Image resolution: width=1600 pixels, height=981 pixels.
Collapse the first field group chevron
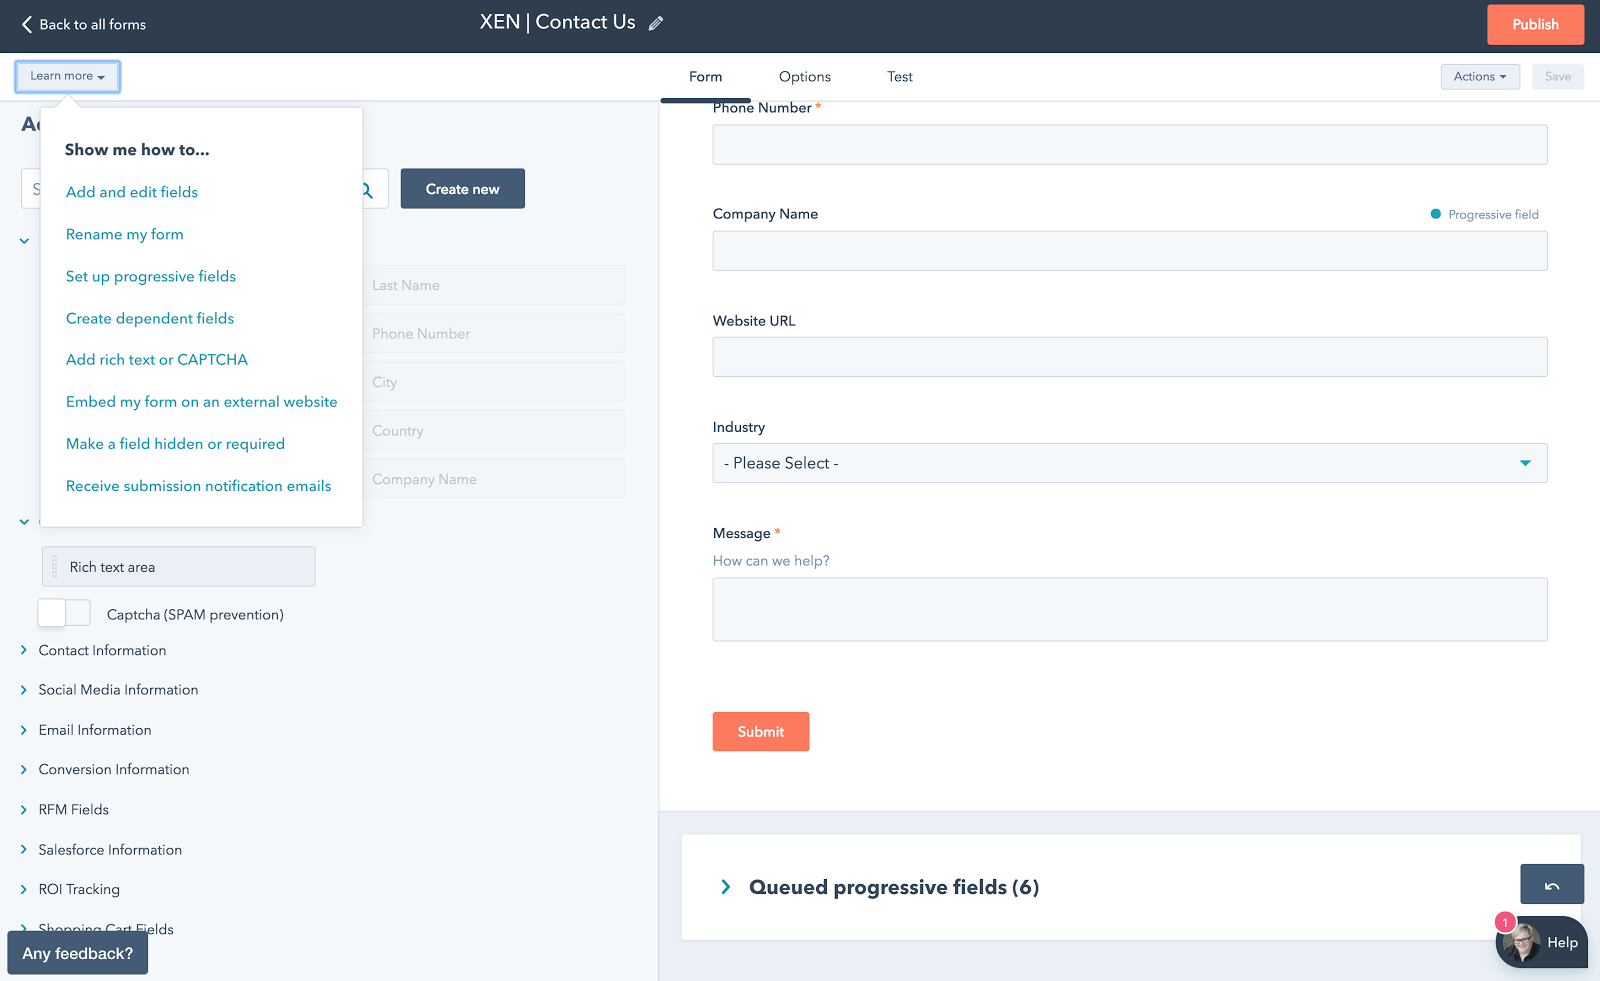(24, 241)
